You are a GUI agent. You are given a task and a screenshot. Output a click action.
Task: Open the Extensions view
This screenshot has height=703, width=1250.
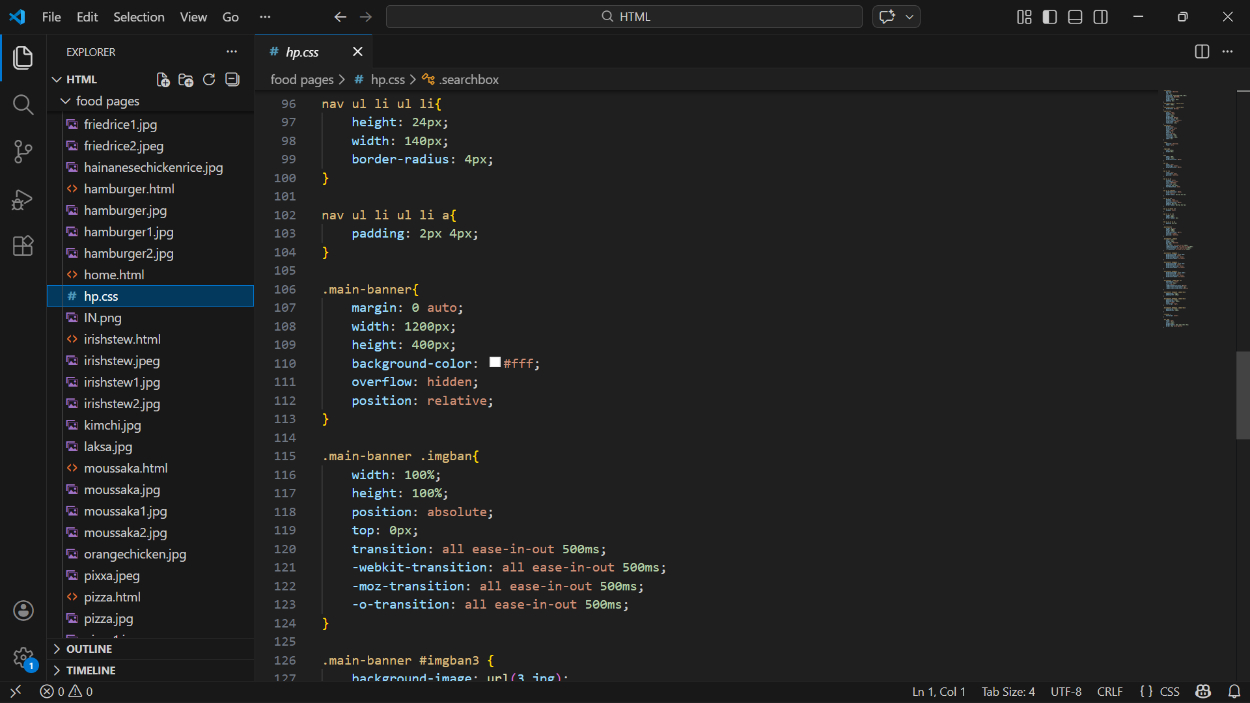(x=23, y=246)
